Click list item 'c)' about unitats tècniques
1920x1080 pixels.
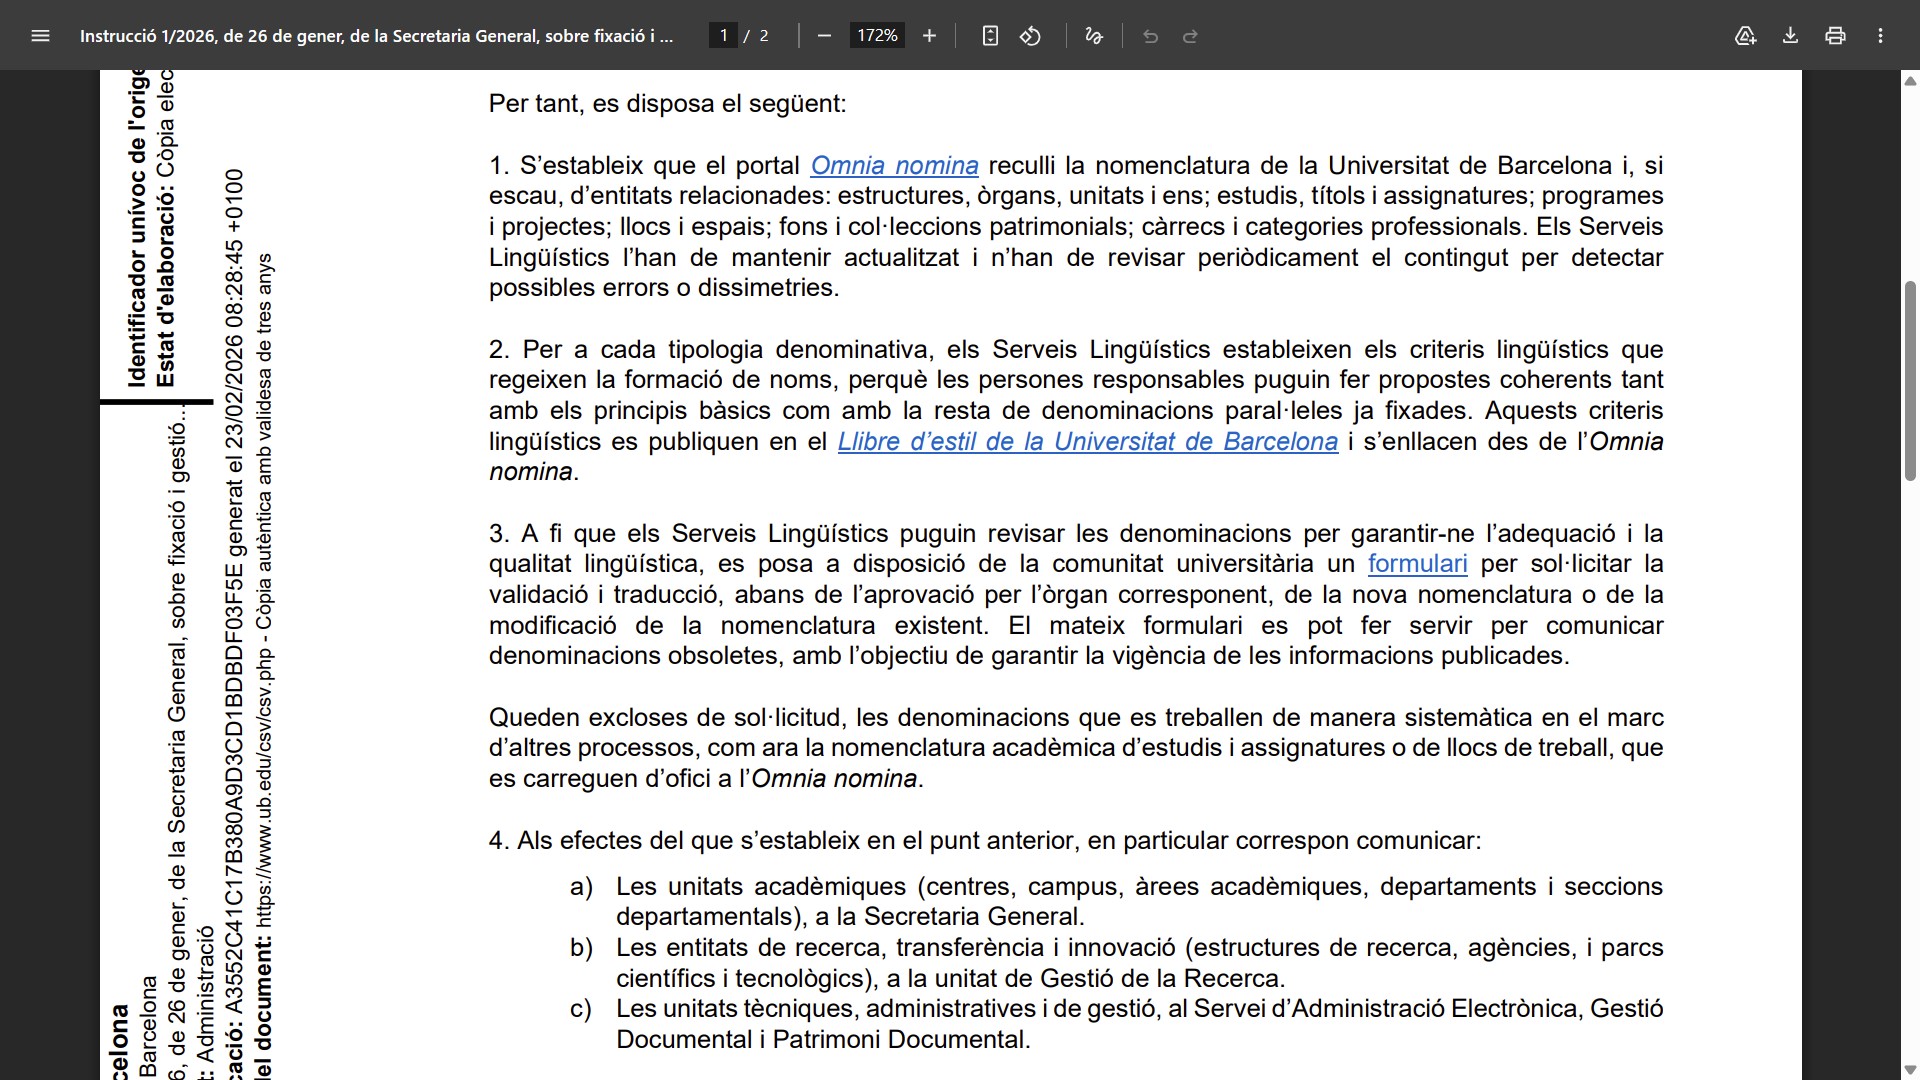pos(1116,1024)
